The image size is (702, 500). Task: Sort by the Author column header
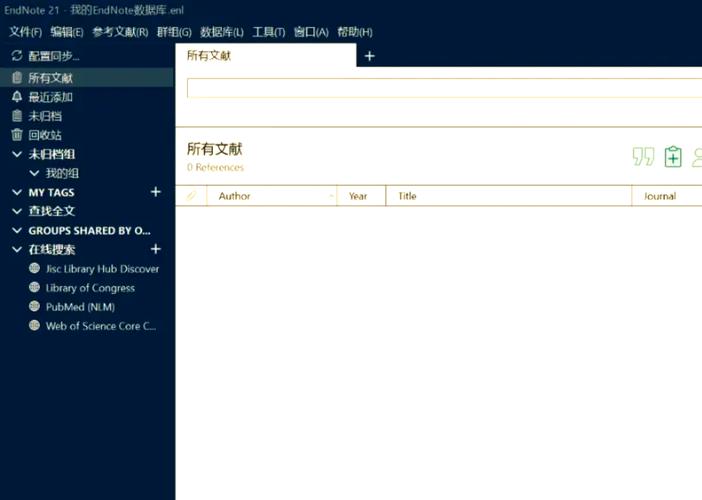[x=272, y=196]
